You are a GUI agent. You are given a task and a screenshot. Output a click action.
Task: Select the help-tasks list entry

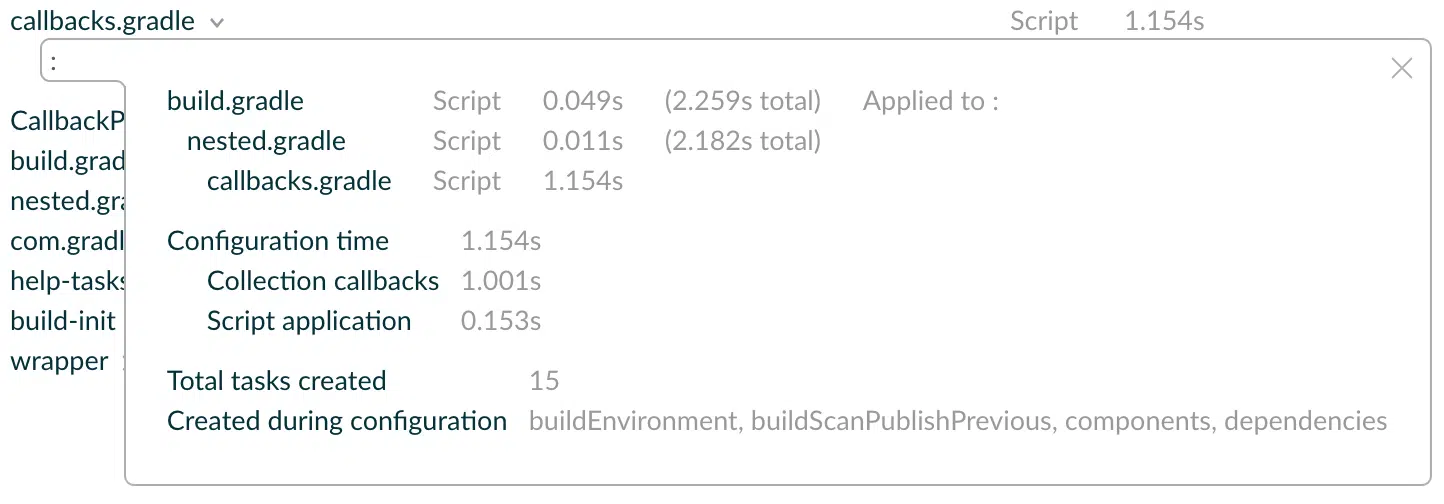pos(67,281)
